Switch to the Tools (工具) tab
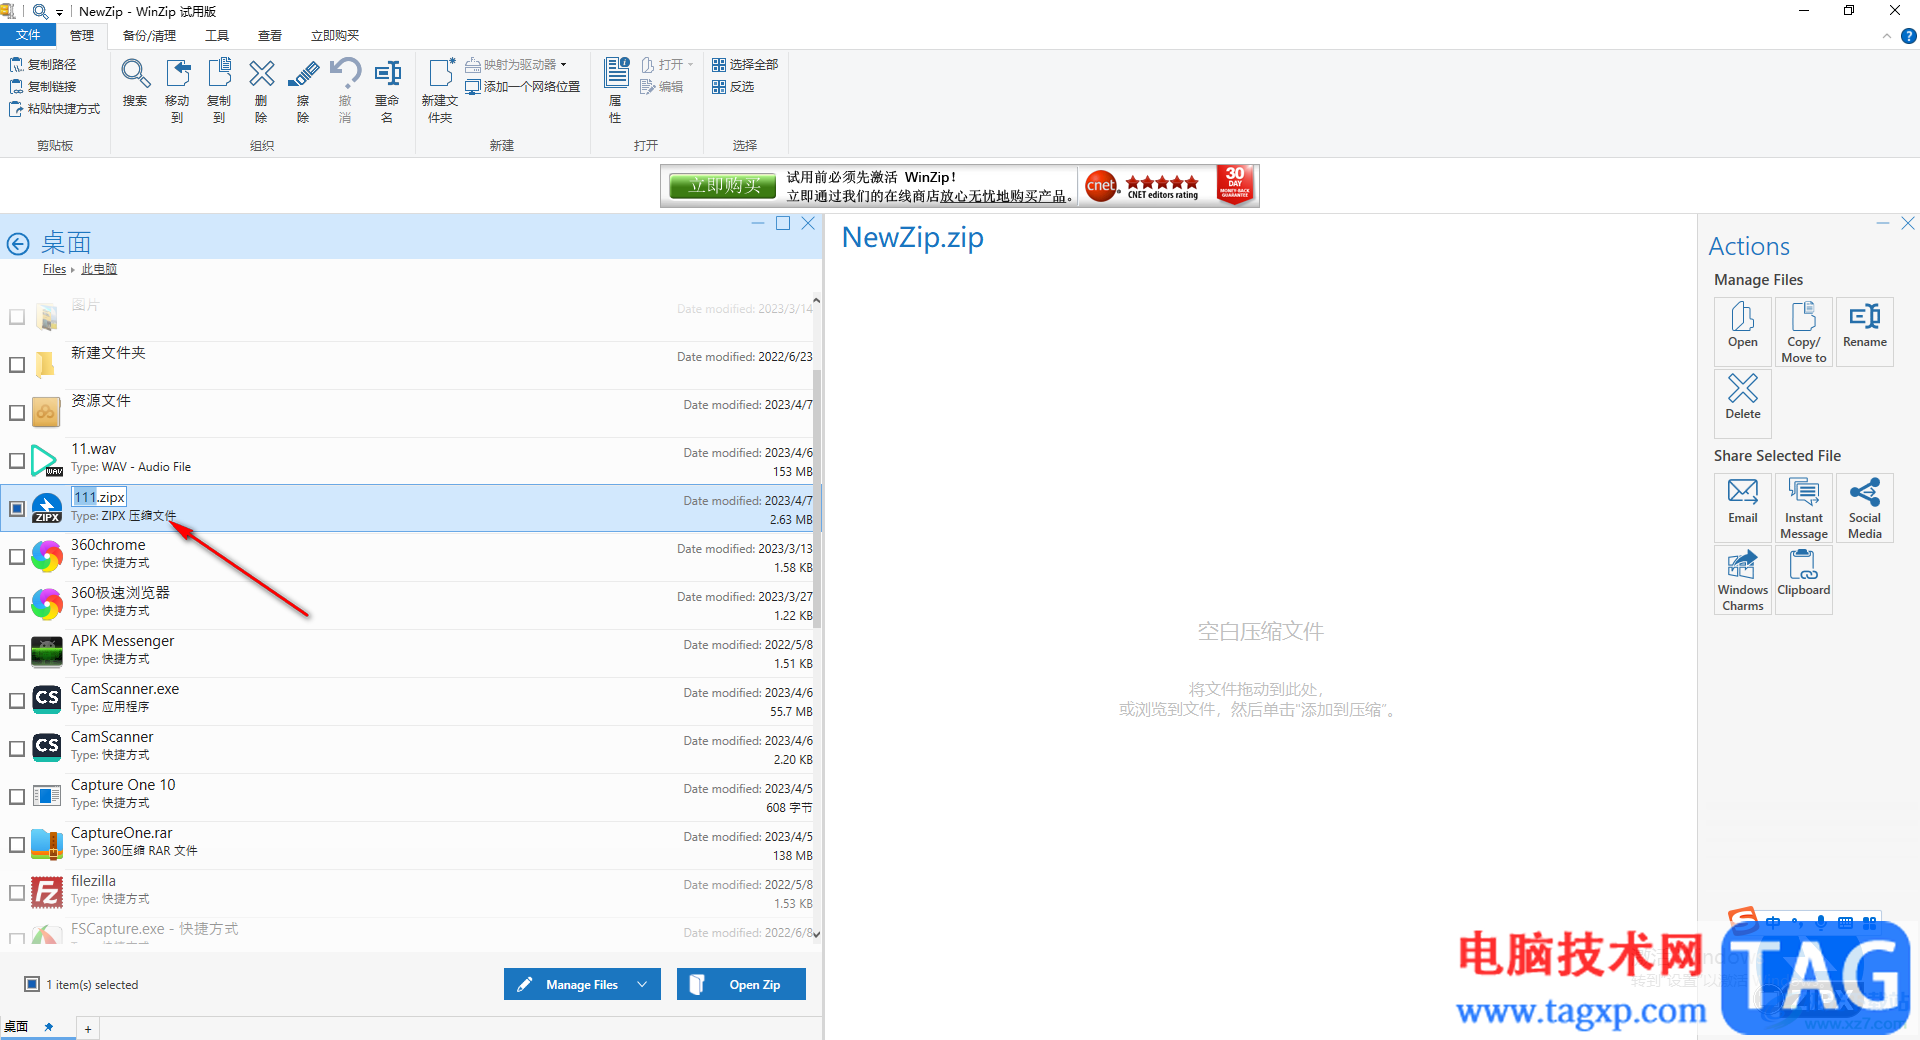1920x1040 pixels. pyautogui.click(x=217, y=35)
